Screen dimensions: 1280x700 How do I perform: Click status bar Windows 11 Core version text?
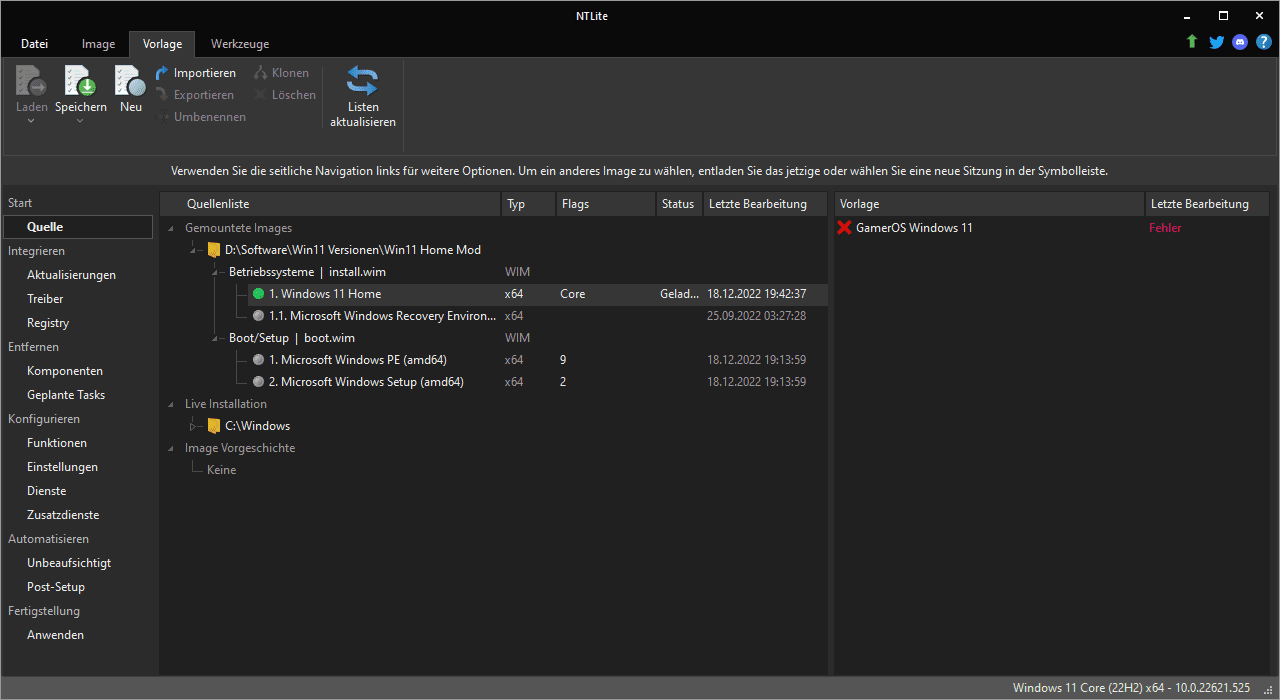point(1131,688)
